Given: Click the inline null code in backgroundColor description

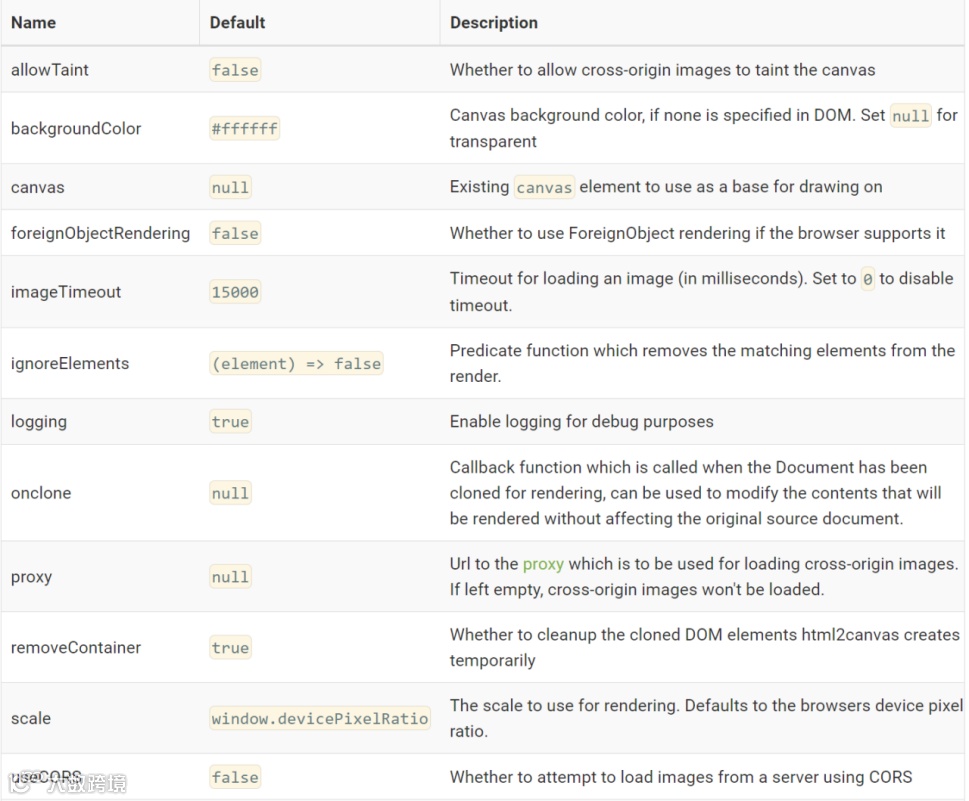Looking at the screenshot, I should click(x=910, y=116).
